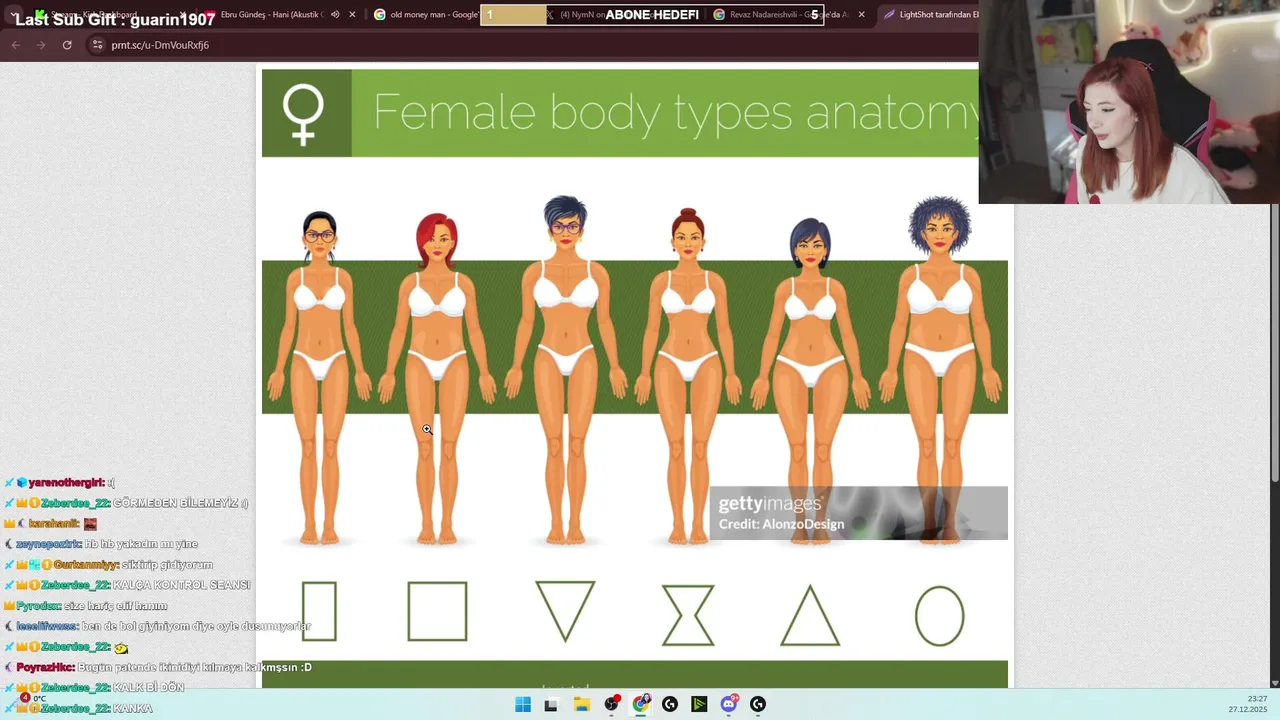Open Task View from the taskbar
The image size is (1280, 720).
click(x=550, y=704)
